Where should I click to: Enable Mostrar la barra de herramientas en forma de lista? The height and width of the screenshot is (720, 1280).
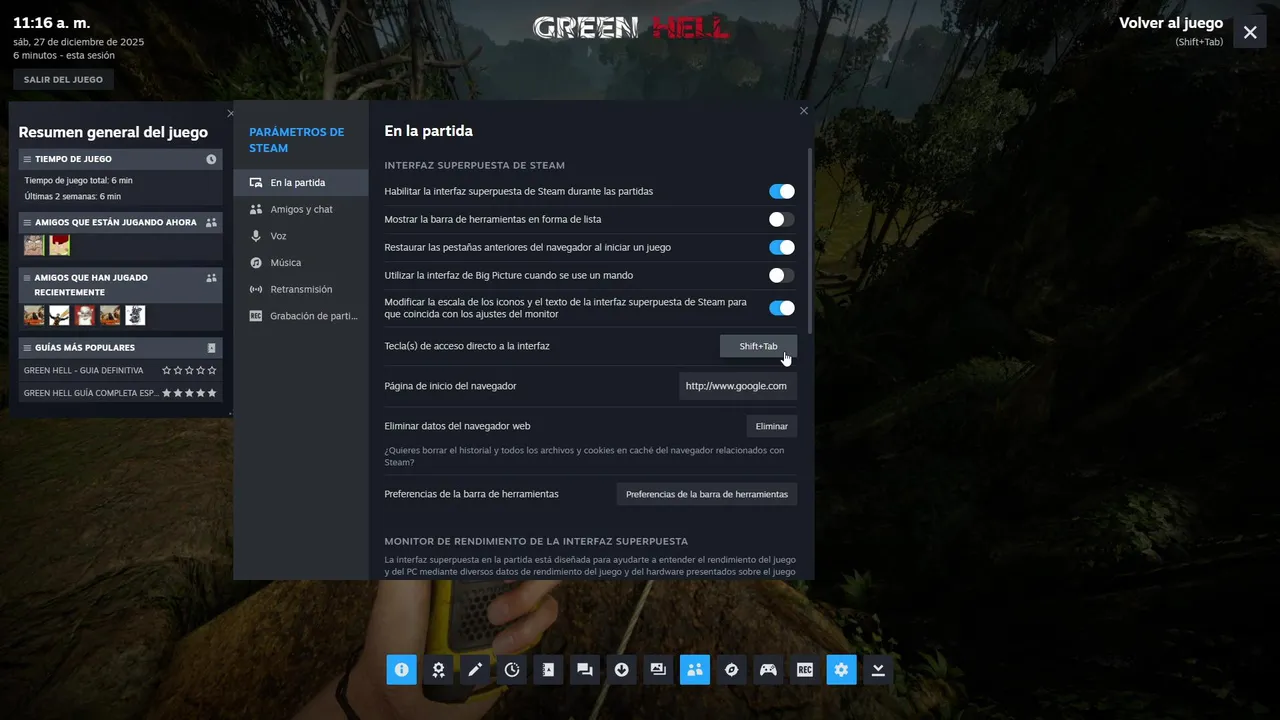pyautogui.click(x=782, y=219)
